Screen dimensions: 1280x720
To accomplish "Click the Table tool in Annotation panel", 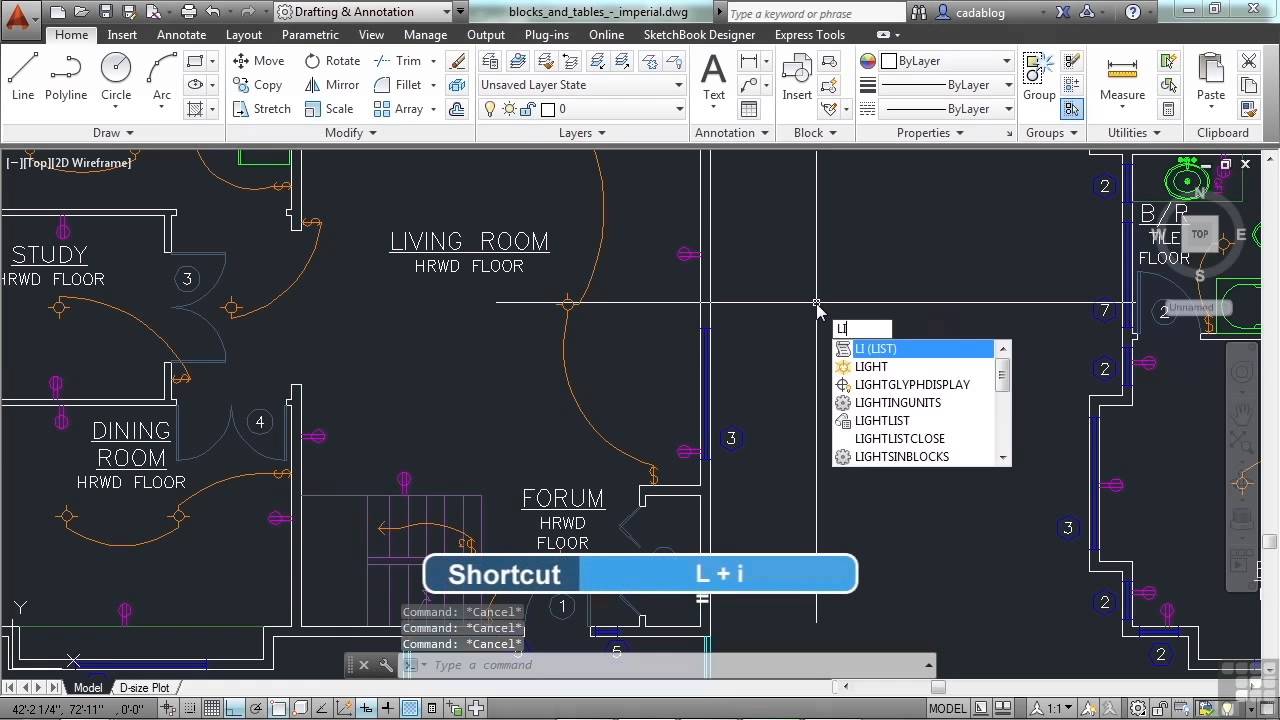I will tap(748, 109).
